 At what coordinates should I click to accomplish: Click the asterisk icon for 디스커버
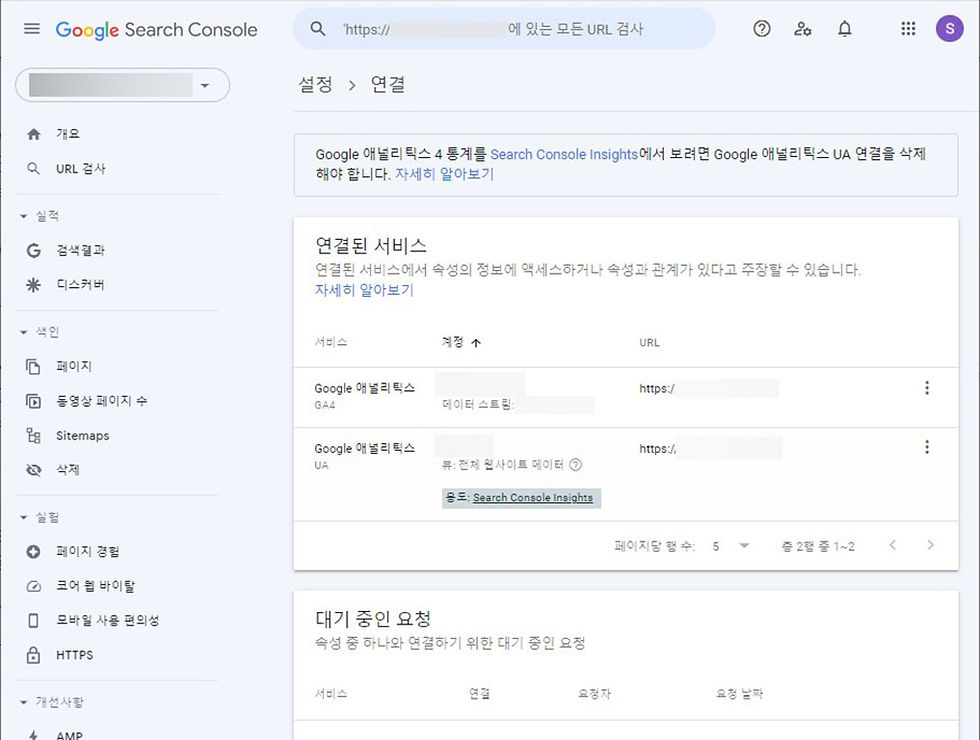pos(33,285)
